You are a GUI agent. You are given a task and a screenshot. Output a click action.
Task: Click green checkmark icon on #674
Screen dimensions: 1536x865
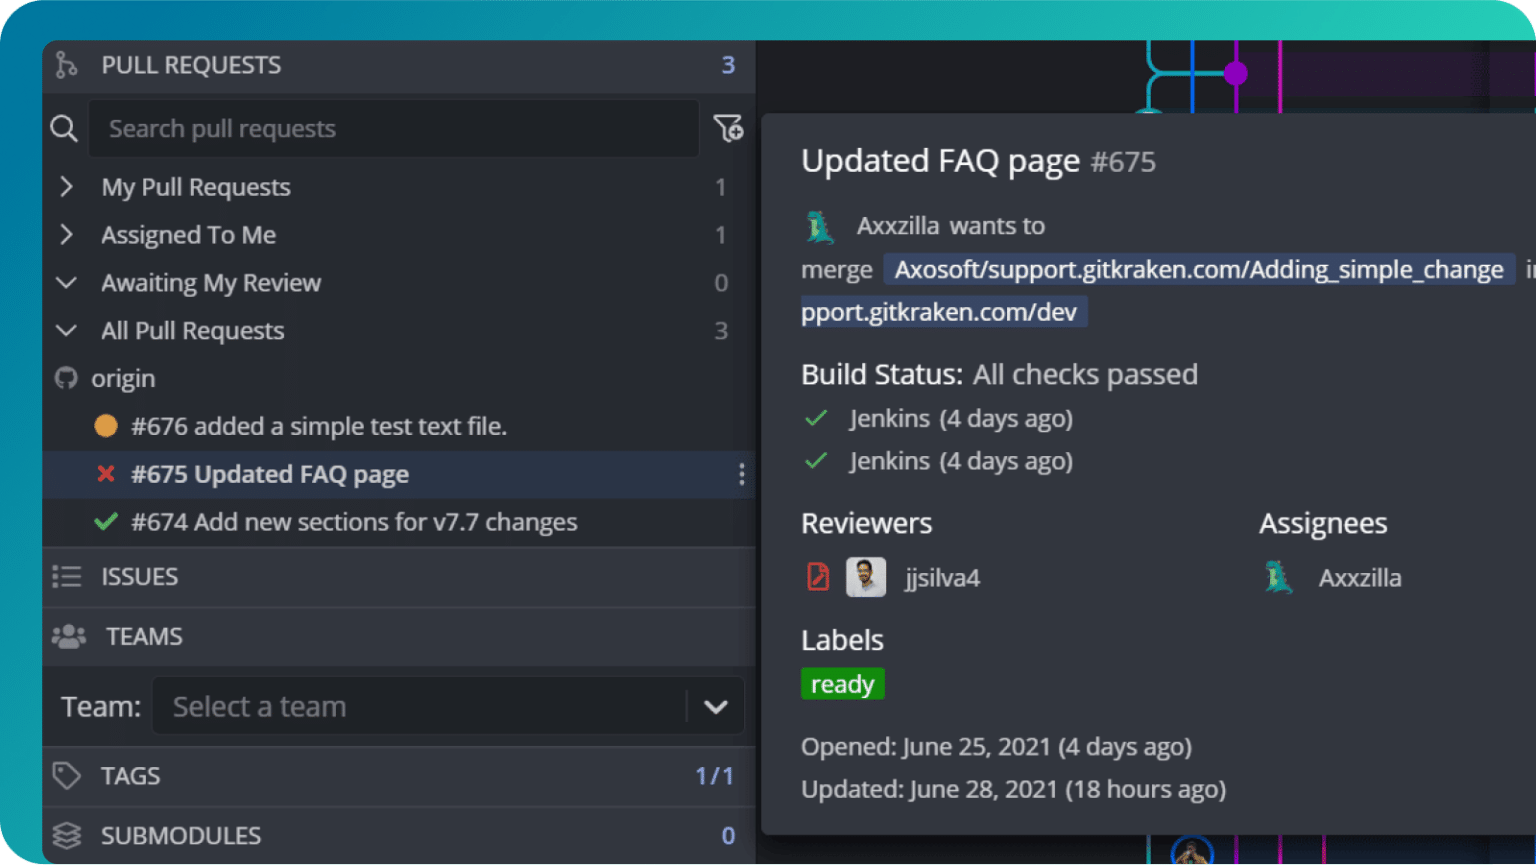106,522
